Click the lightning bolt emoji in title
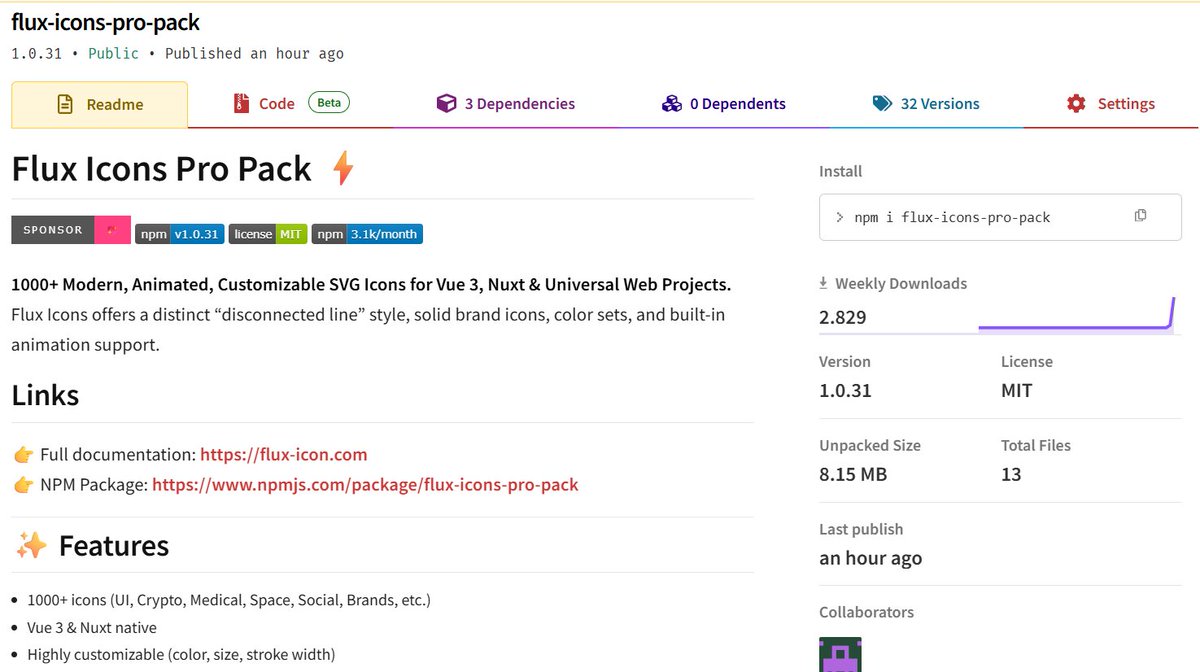 tap(343, 168)
